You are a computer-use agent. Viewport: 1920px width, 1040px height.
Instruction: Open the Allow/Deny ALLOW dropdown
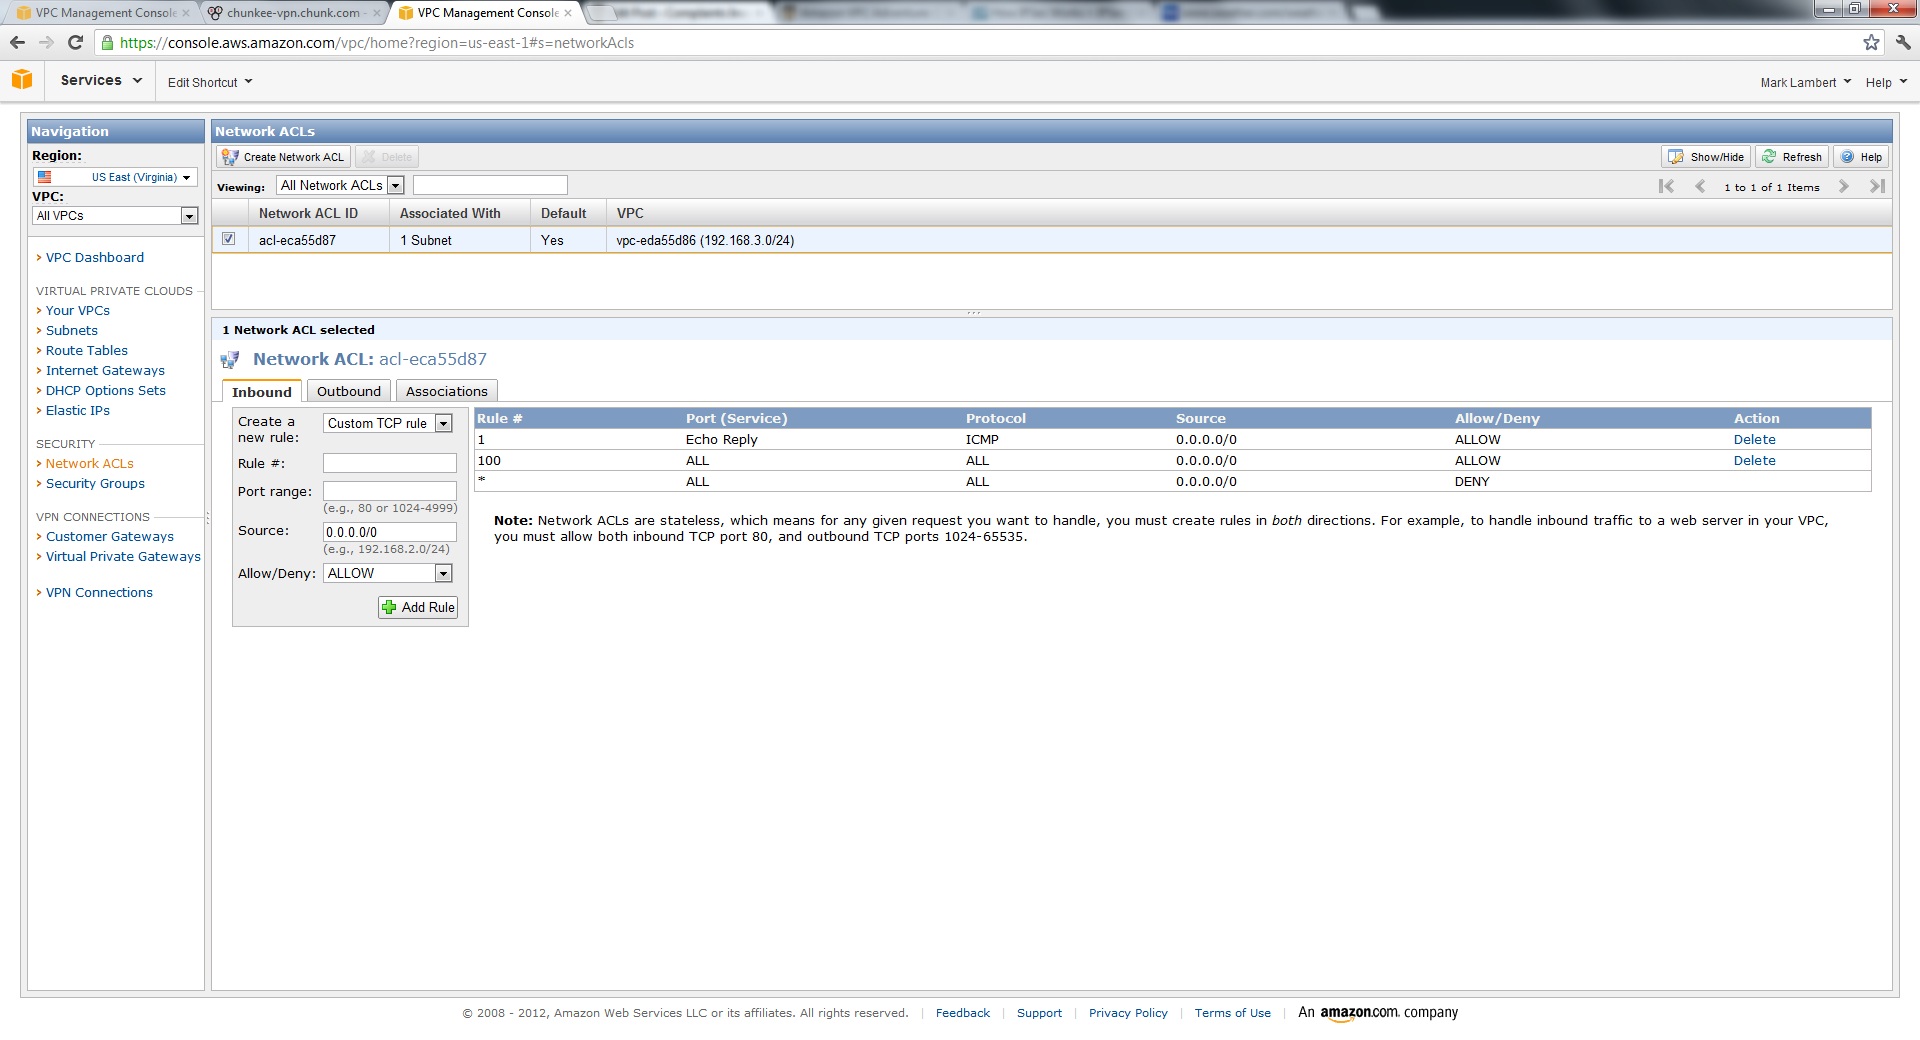click(443, 573)
